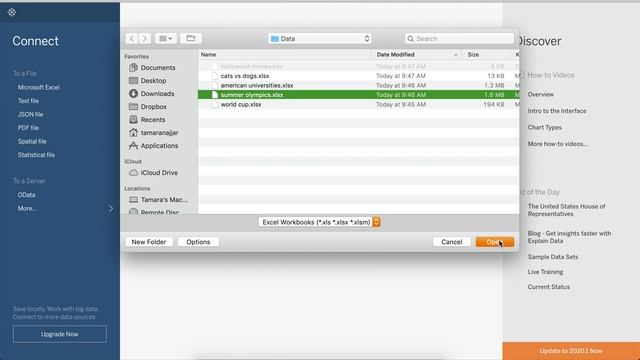Click the Upgrade Now button
Image resolution: width=640 pixels, height=360 pixels.
pyautogui.click(x=60, y=334)
